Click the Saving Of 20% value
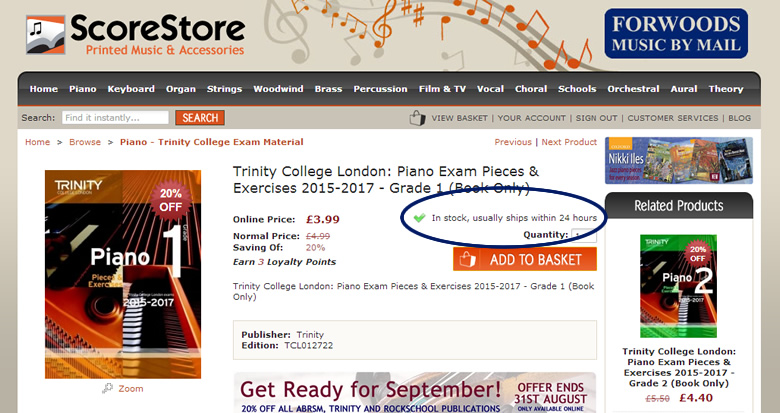Viewport: 780px width, 413px height. pyautogui.click(x=315, y=247)
